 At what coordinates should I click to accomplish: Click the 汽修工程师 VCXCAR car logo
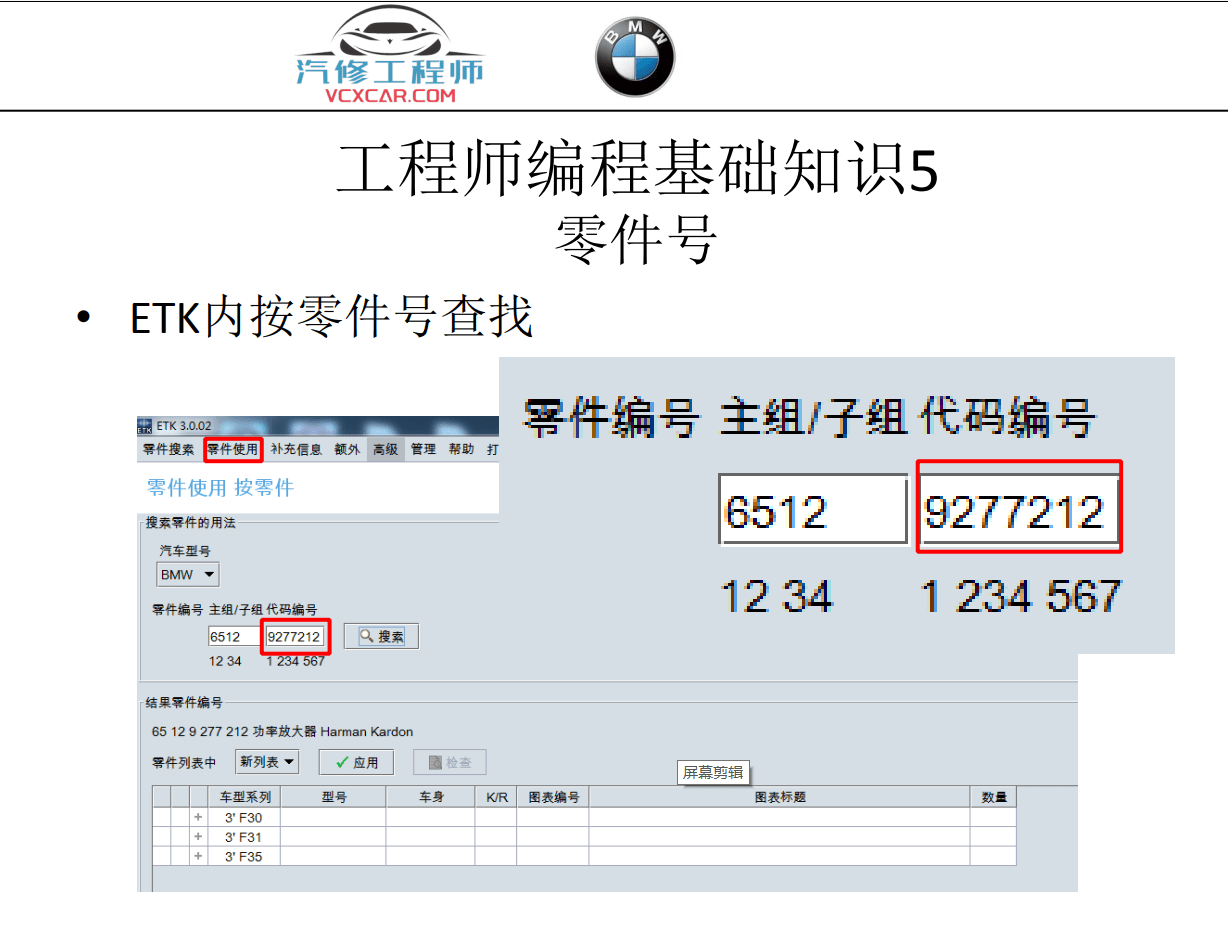point(389,54)
